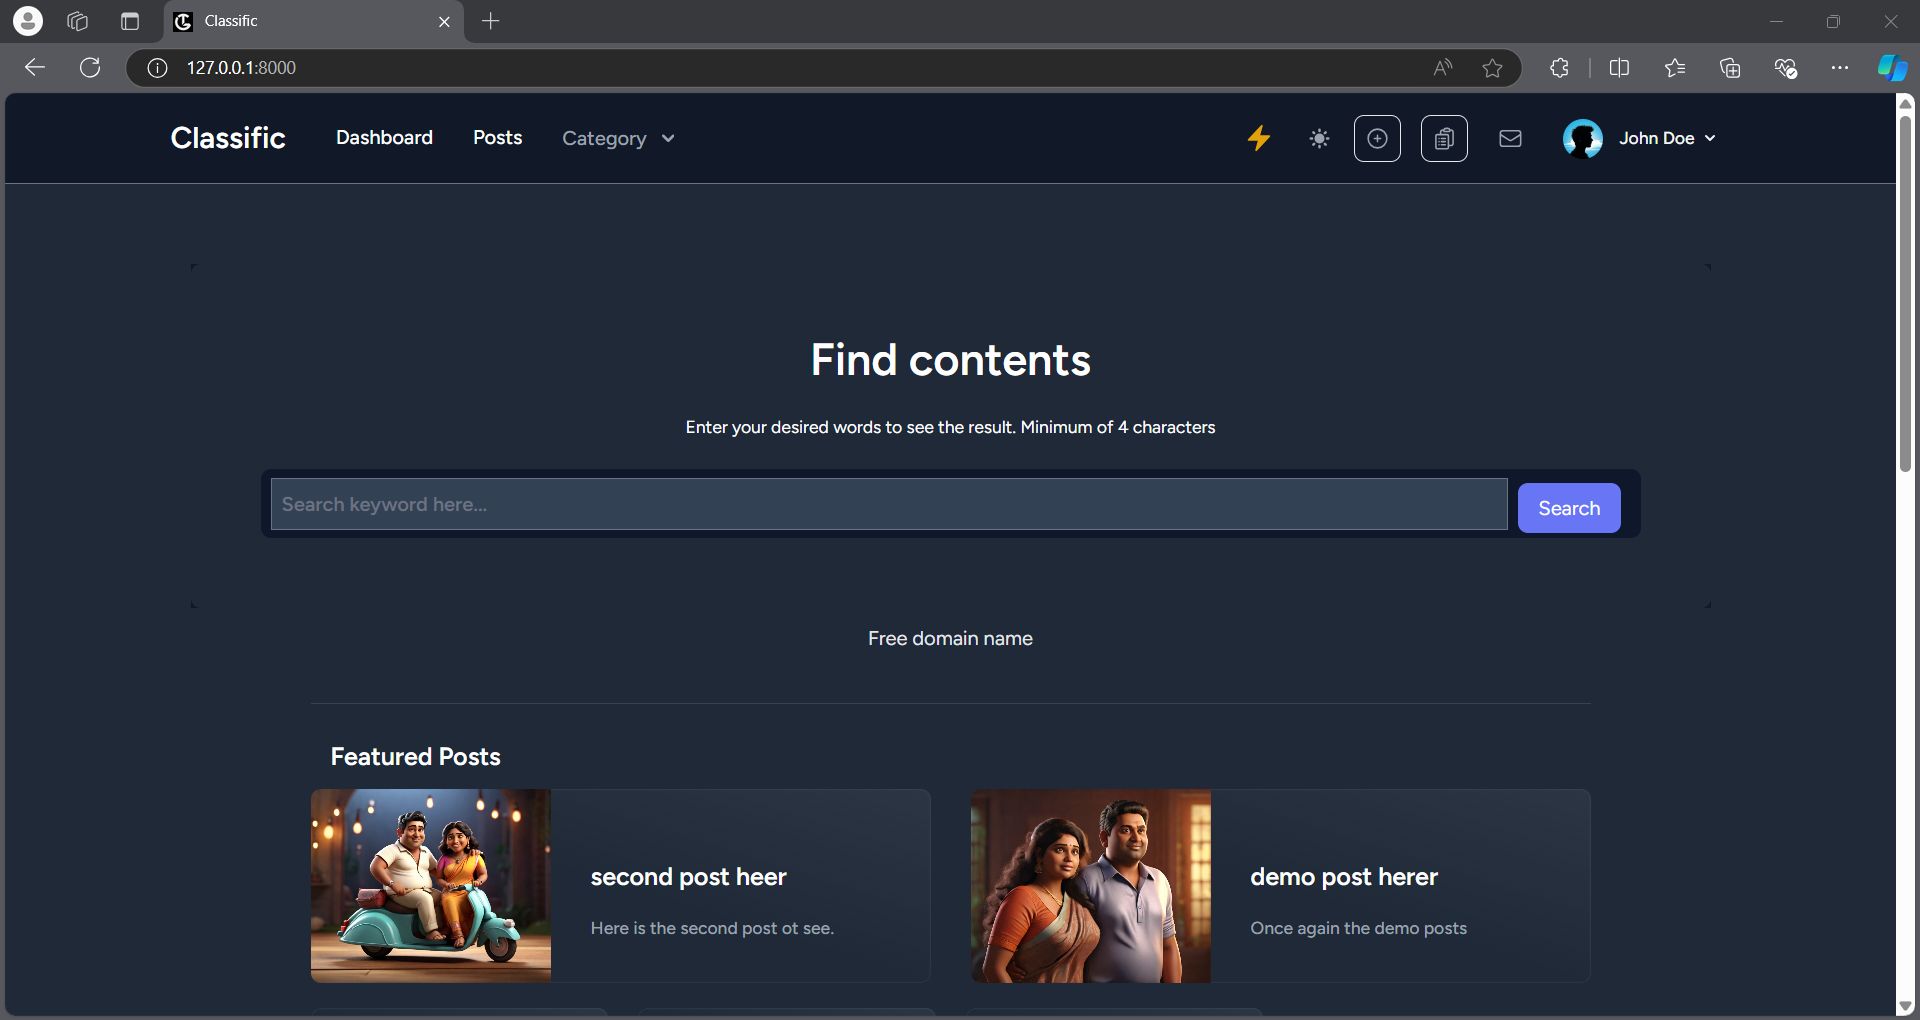This screenshot has height=1020, width=1920.
Task: Open the clipboard copy icon in navbar
Action: [1444, 138]
